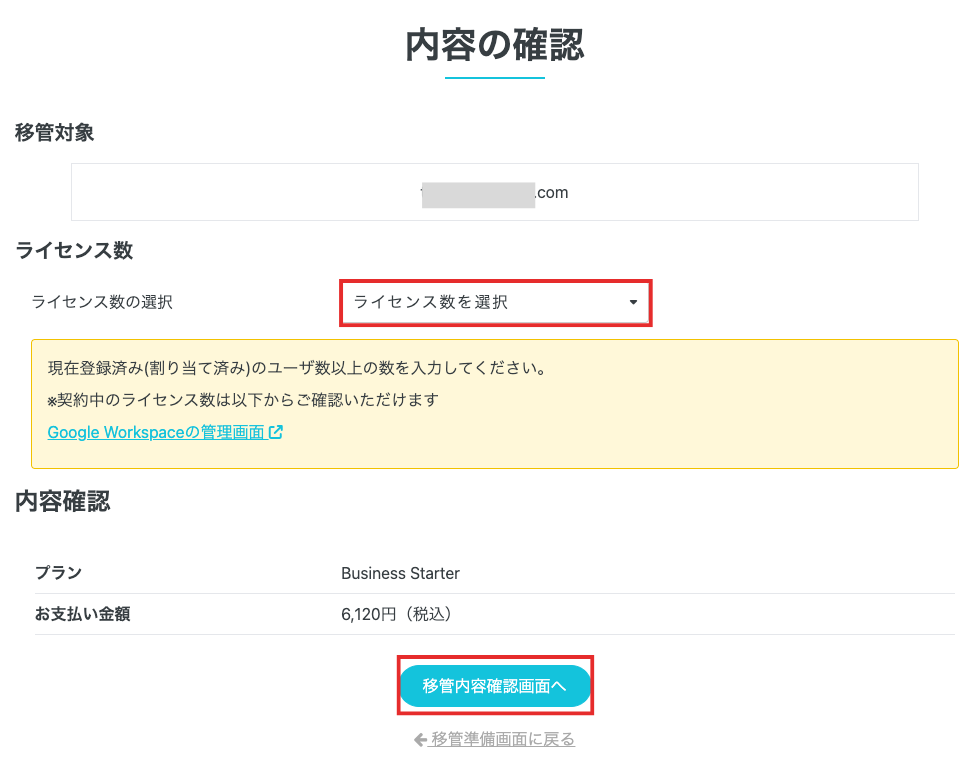Select the Business Starter plan text
The image size is (971, 758).
[x=400, y=573]
